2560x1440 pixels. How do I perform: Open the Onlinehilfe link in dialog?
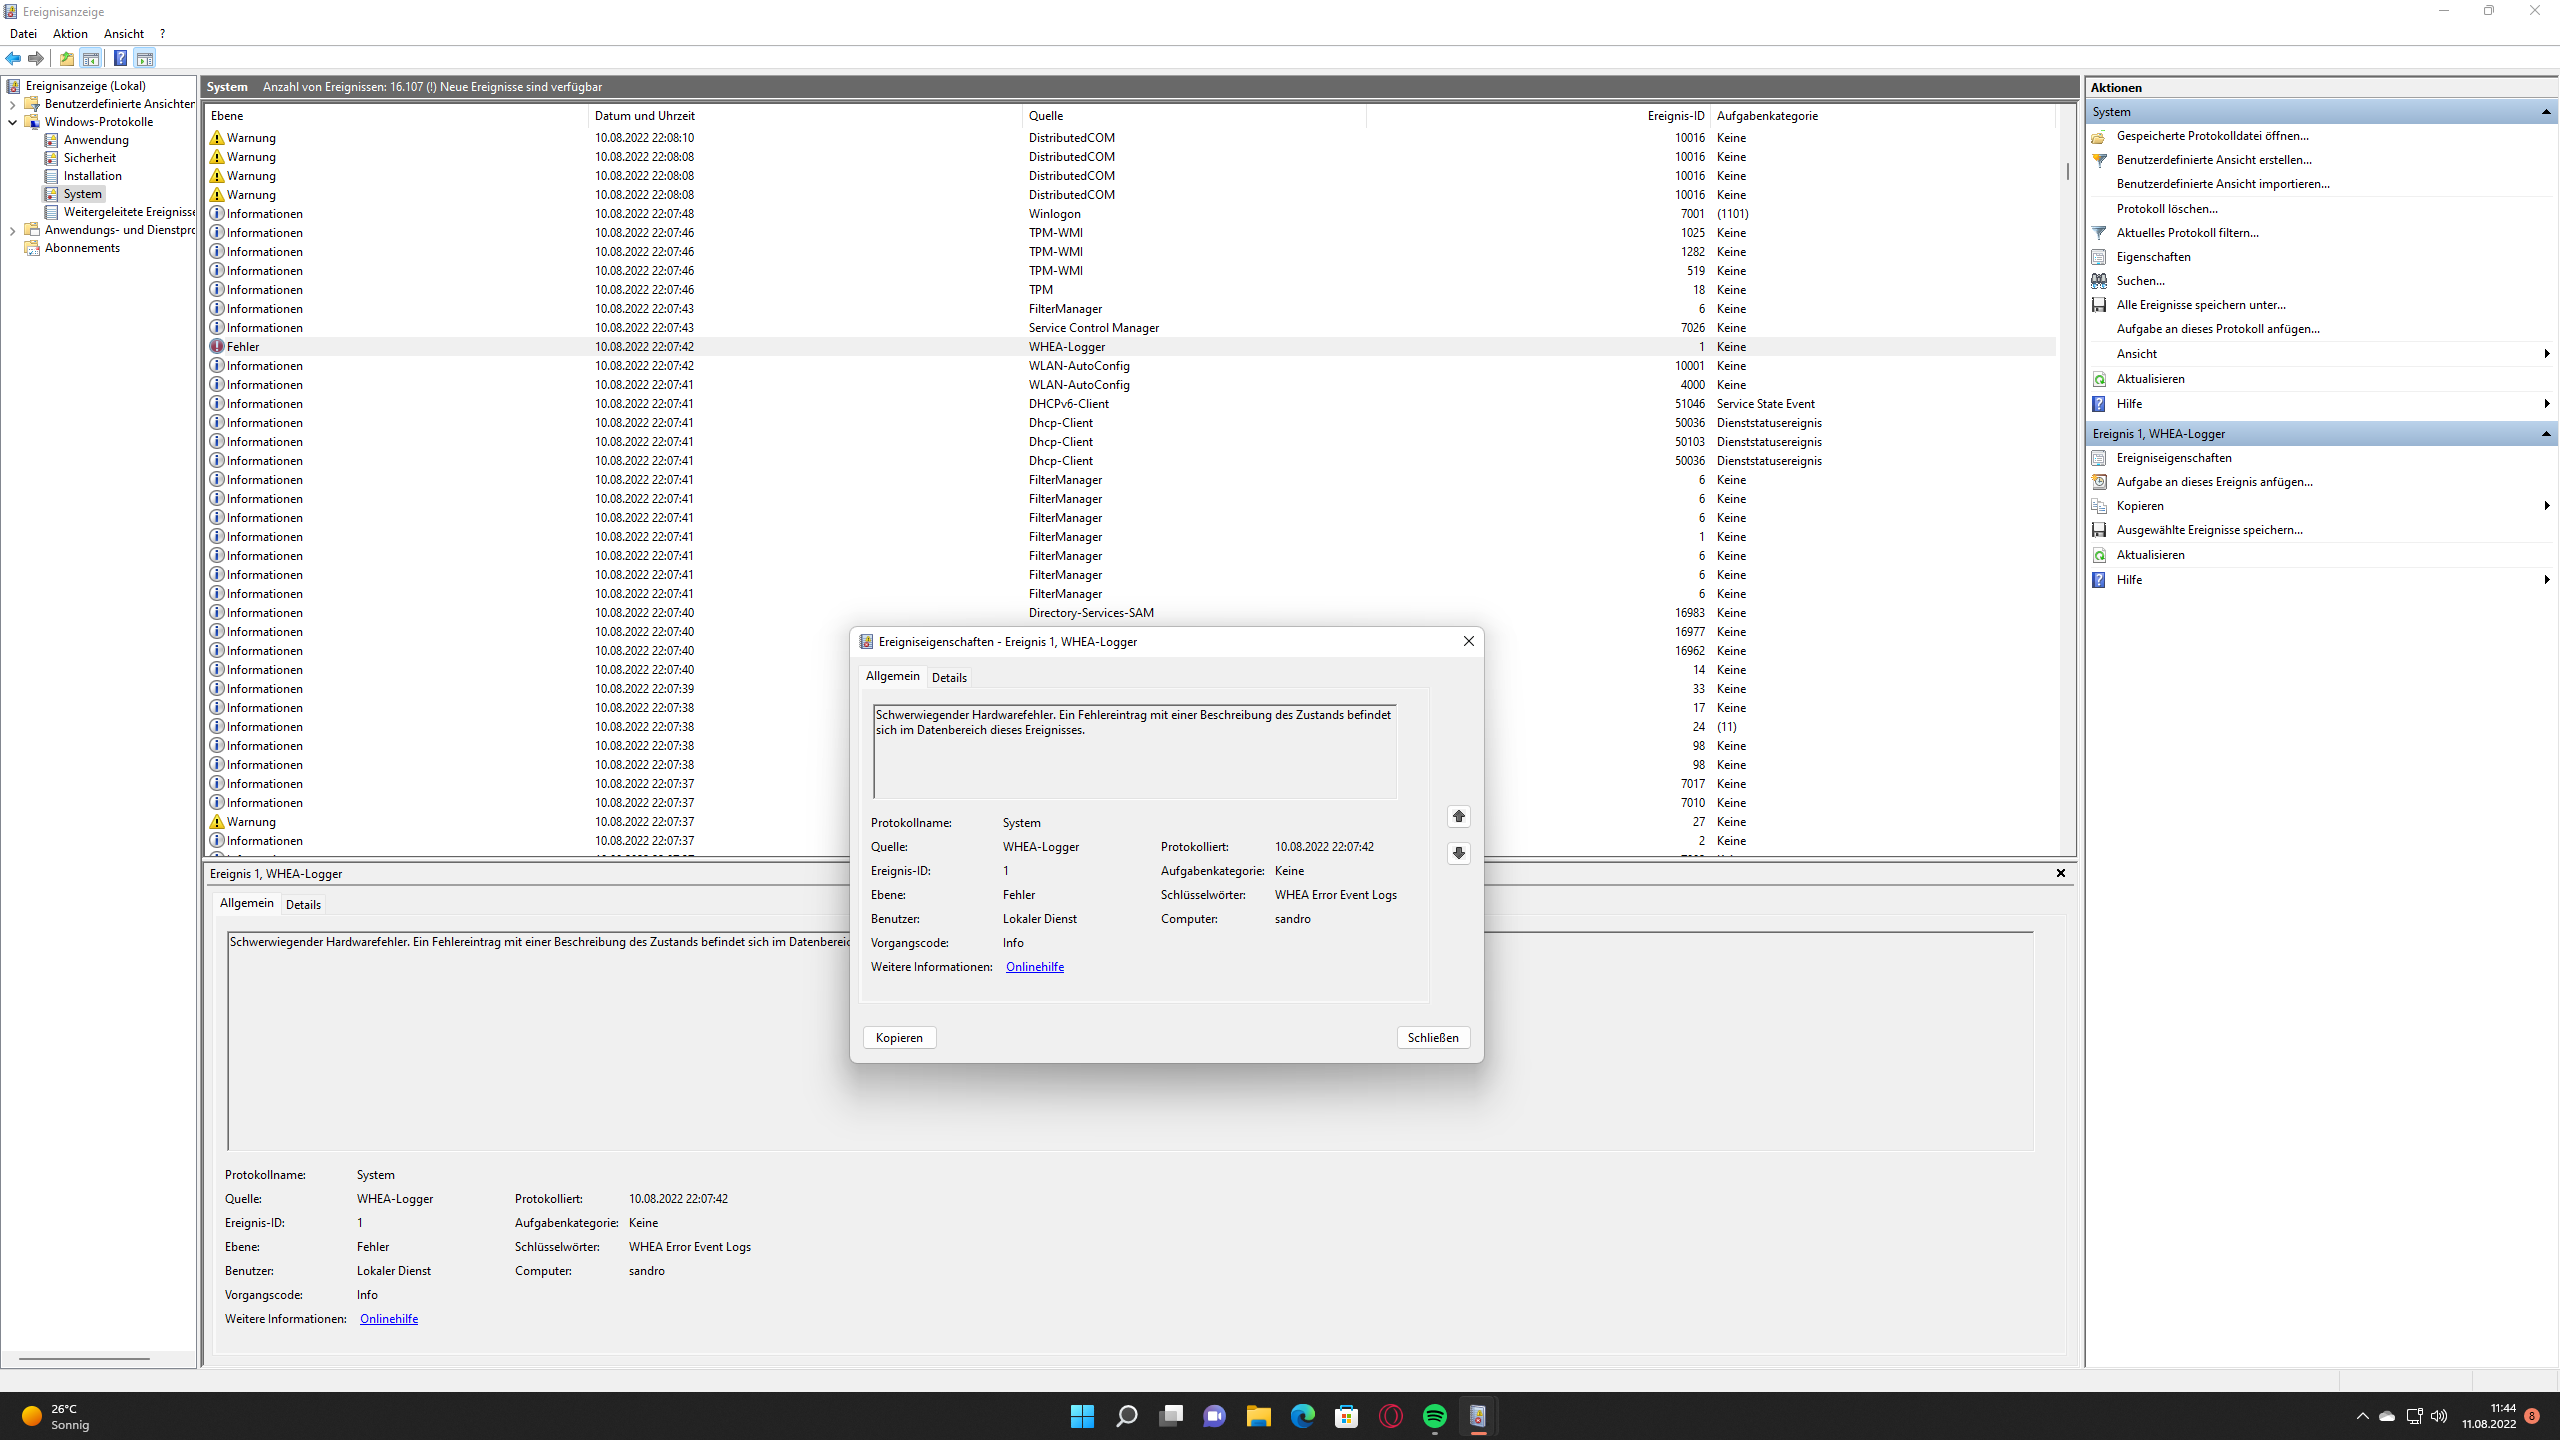(x=1035, y=967)
